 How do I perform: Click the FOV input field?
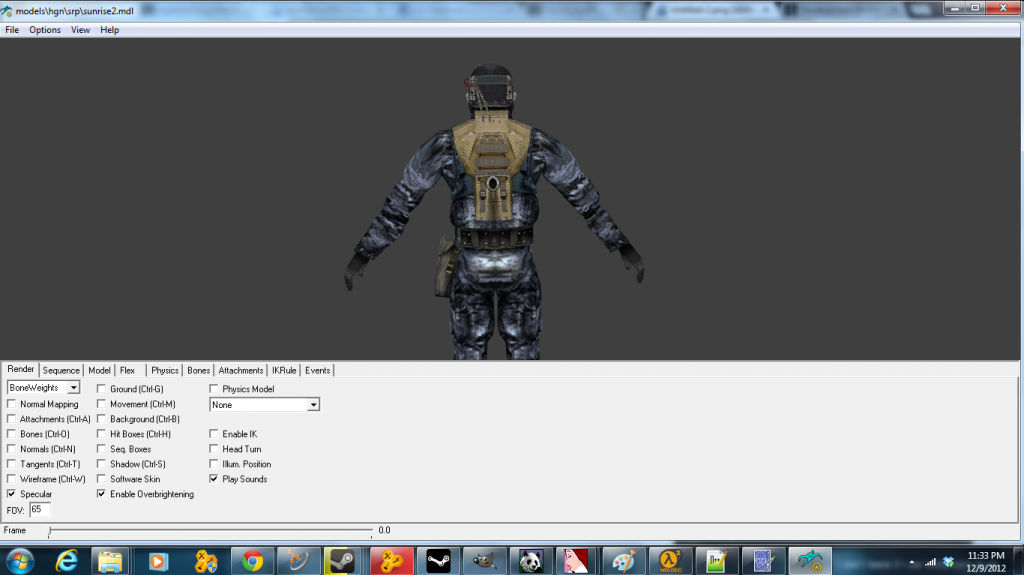click(x=40, y=510)
